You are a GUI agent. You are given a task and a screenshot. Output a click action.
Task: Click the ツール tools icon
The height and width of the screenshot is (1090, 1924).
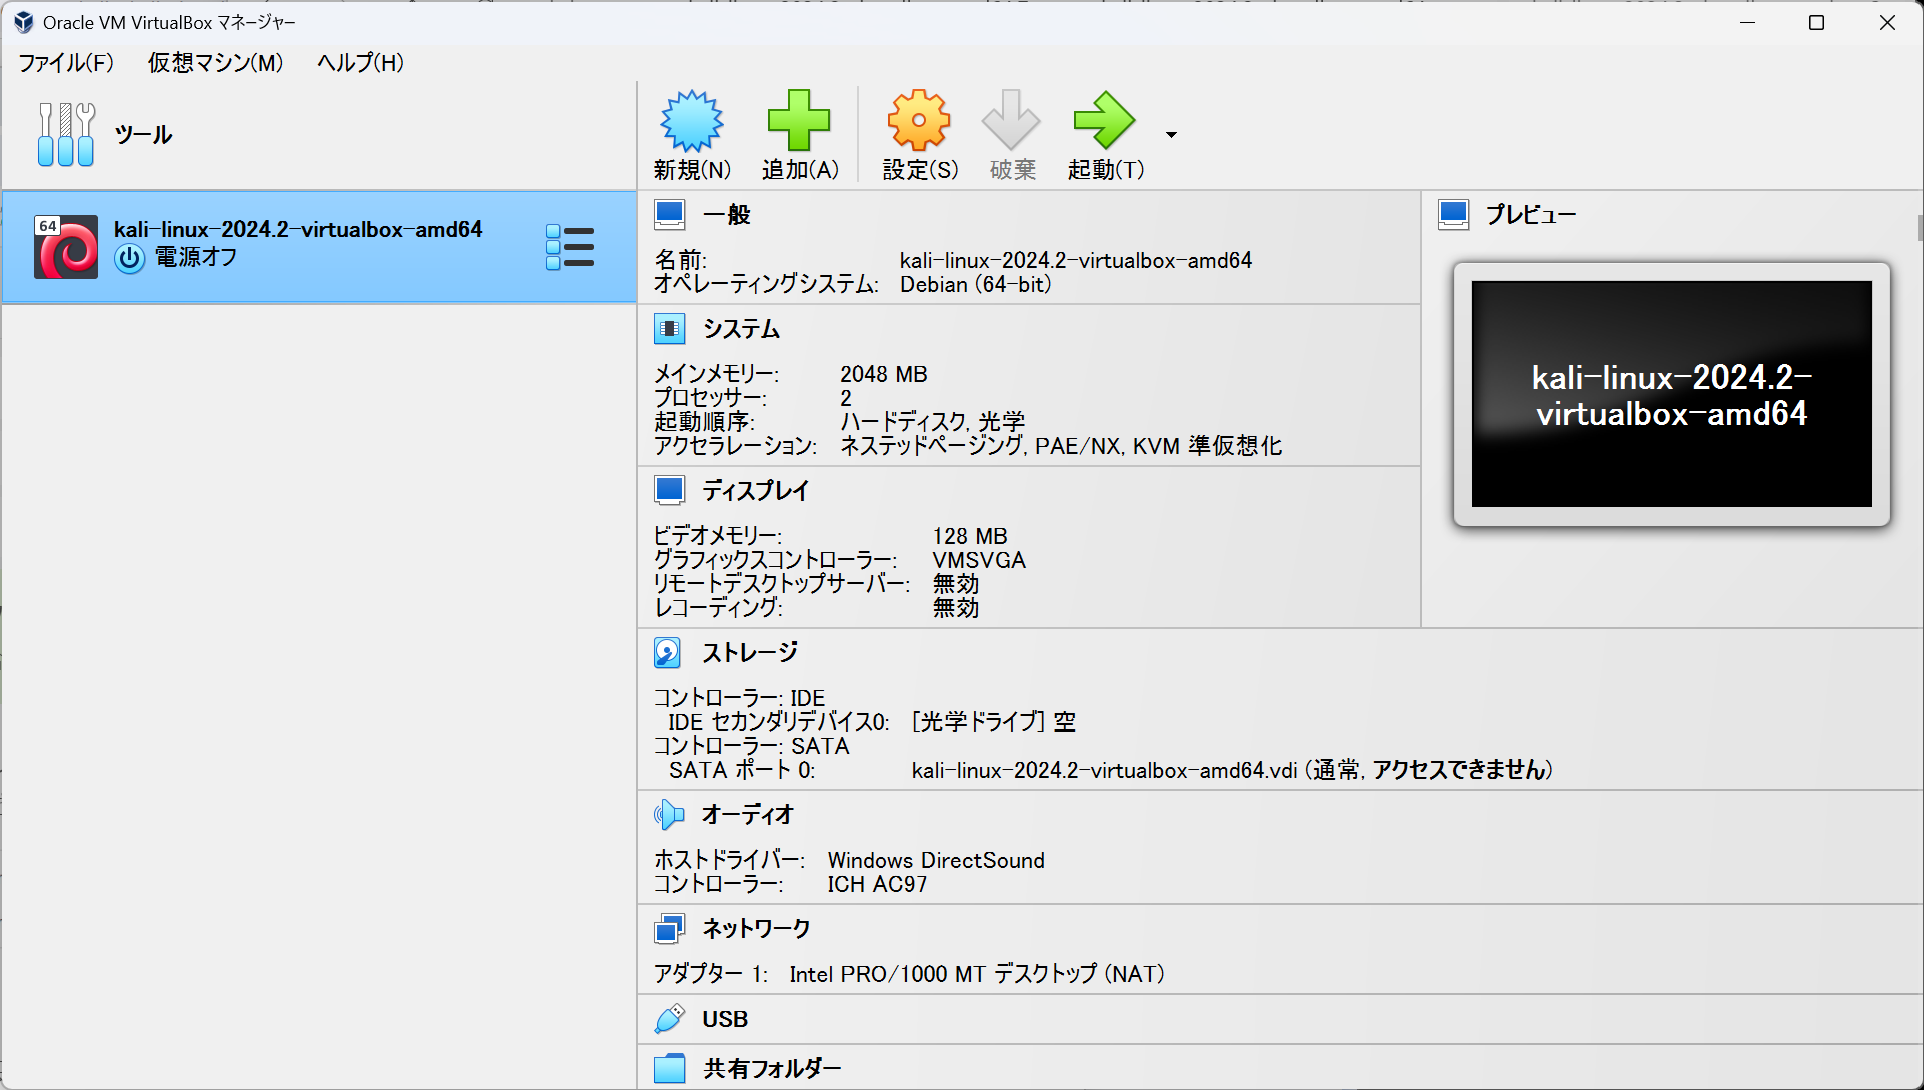[66, 133]
